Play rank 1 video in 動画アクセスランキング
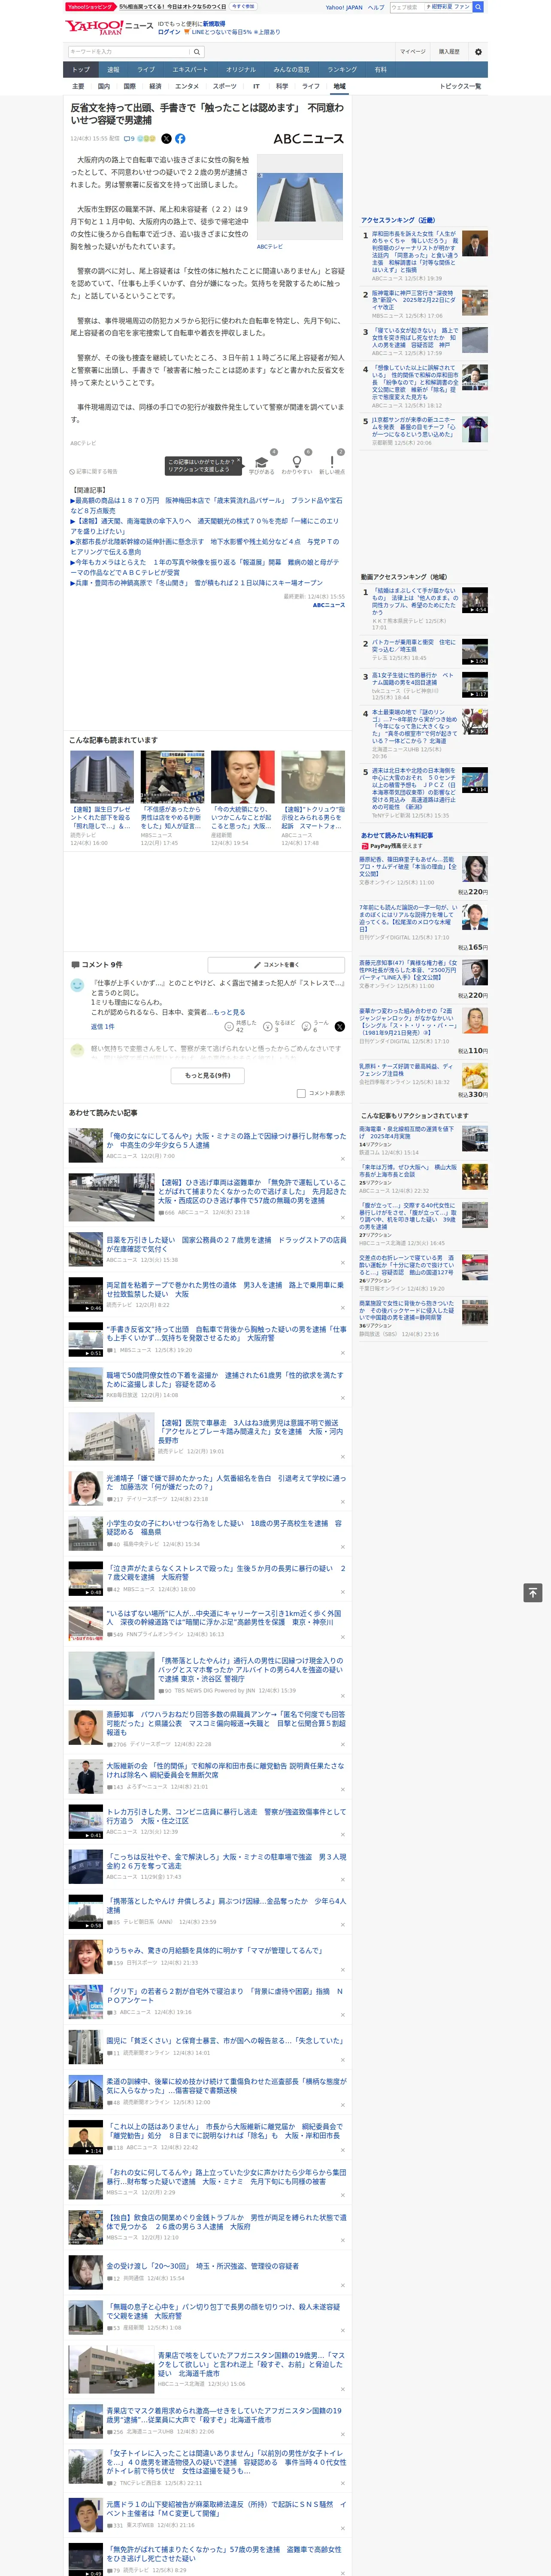 pyautogui.click(x=475, y=600)
